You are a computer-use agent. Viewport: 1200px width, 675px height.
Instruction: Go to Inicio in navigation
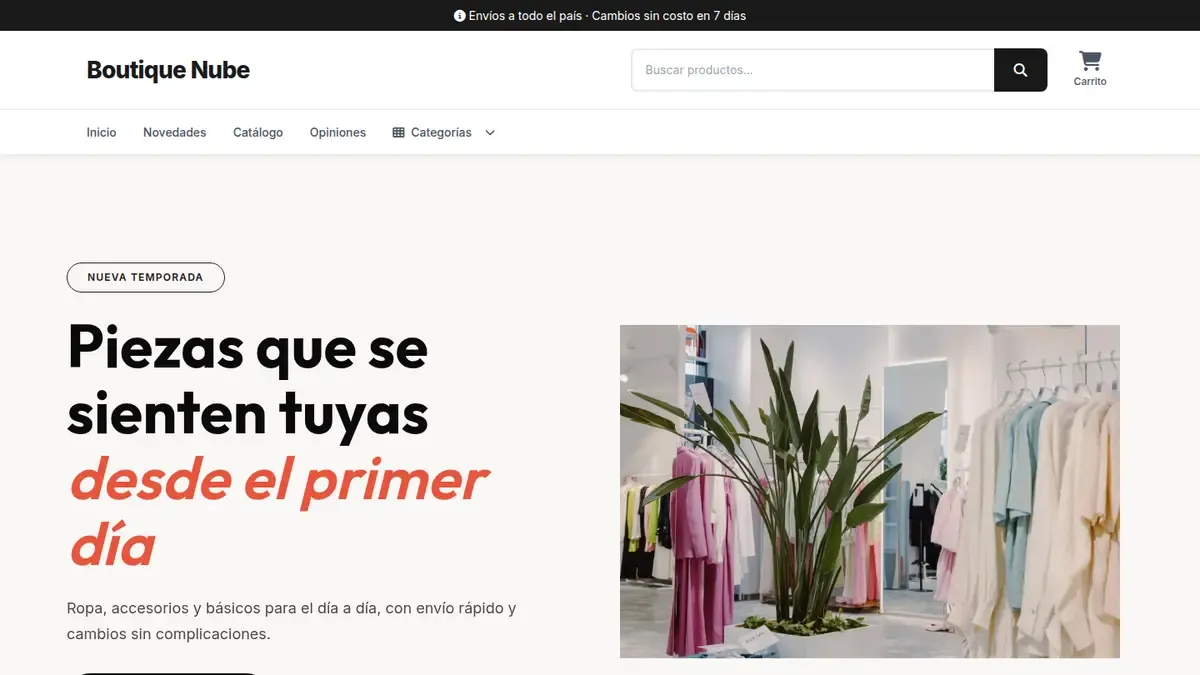click(x=101, y=132)
